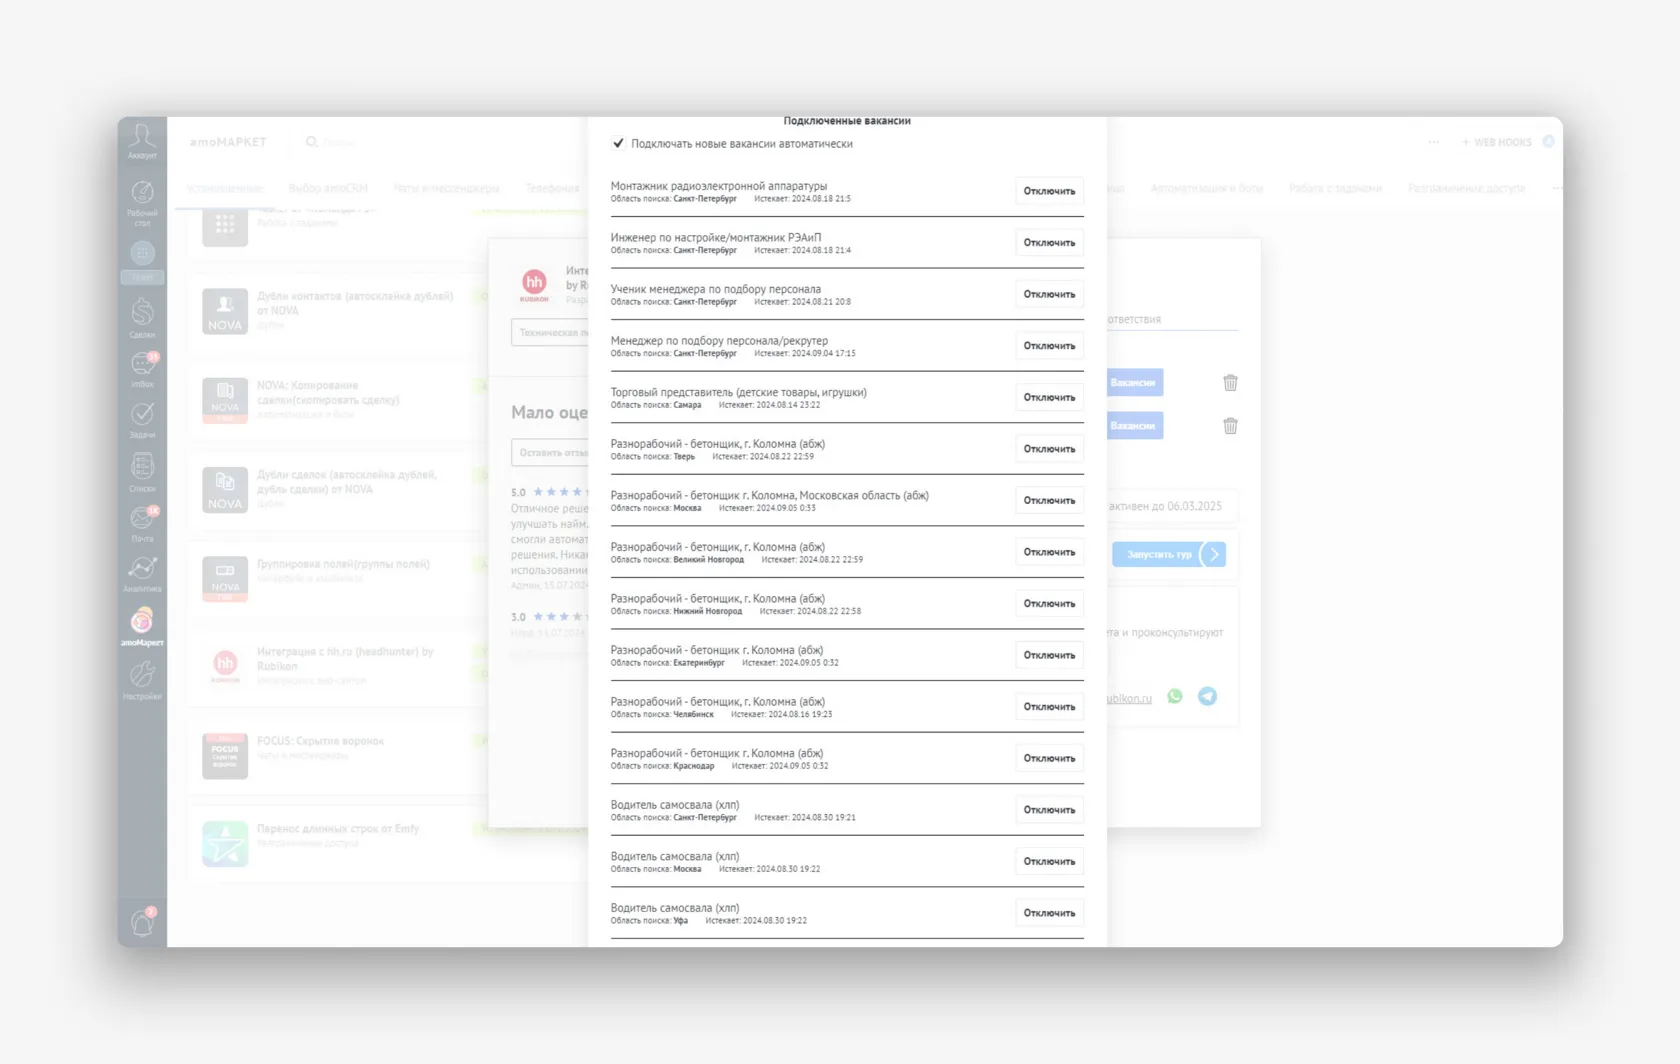1680x1064 pixels.
Task: Click the arrow on 'Запустить тур' button
Action: click(x=1214, y=554)
